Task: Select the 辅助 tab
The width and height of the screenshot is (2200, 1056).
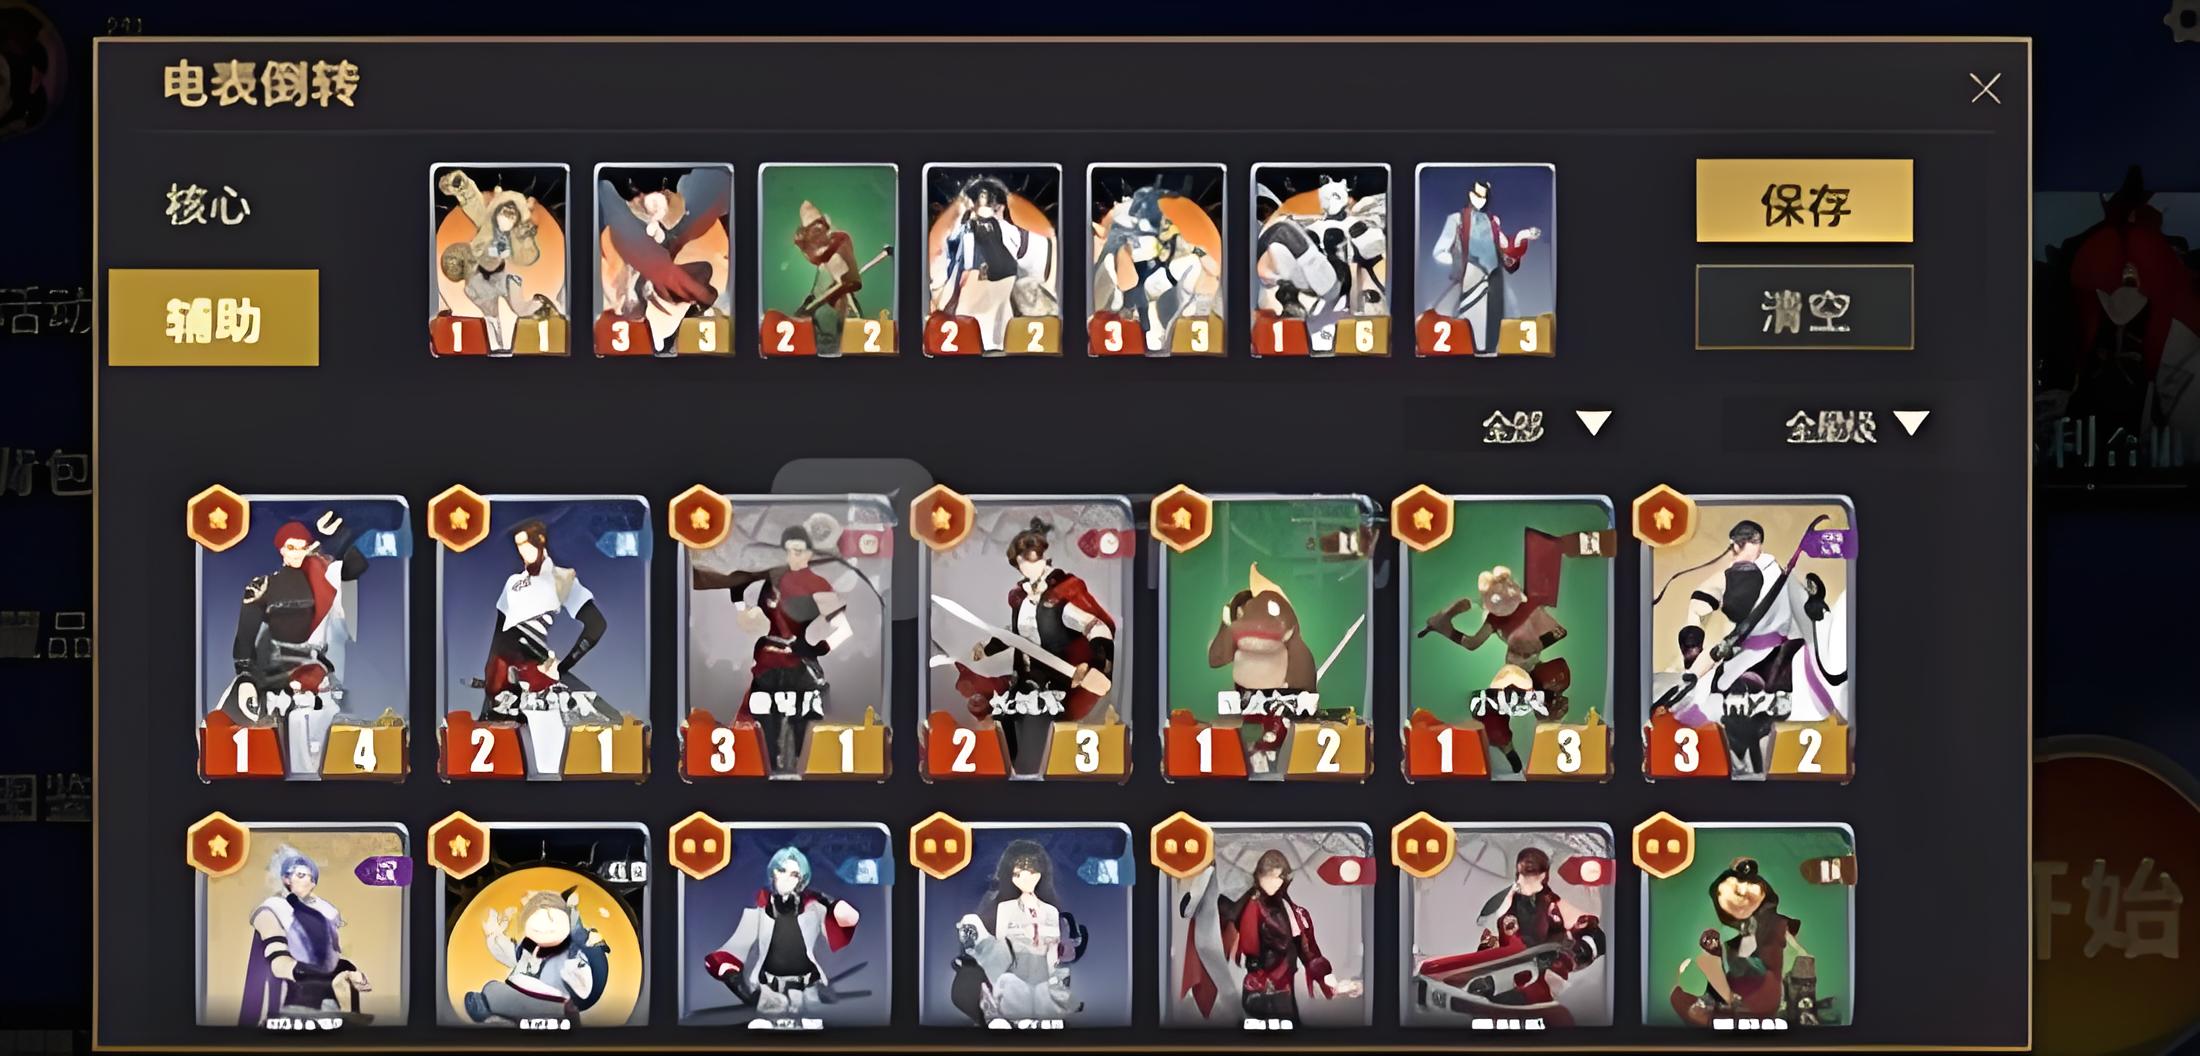Action: pyautogui.click(x=214, y=318)
